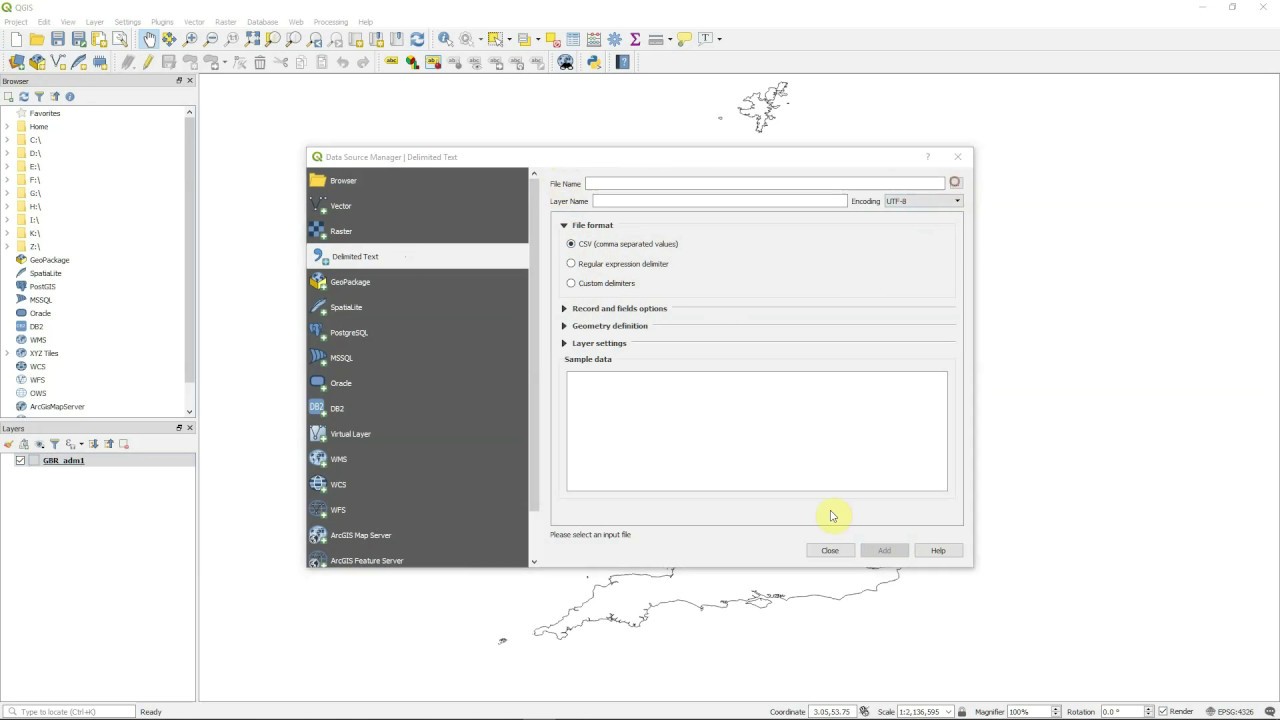Click the Zoom Out magnifier tool
The height and width of the screenshot is (720, 1280).
pos(211,39)
